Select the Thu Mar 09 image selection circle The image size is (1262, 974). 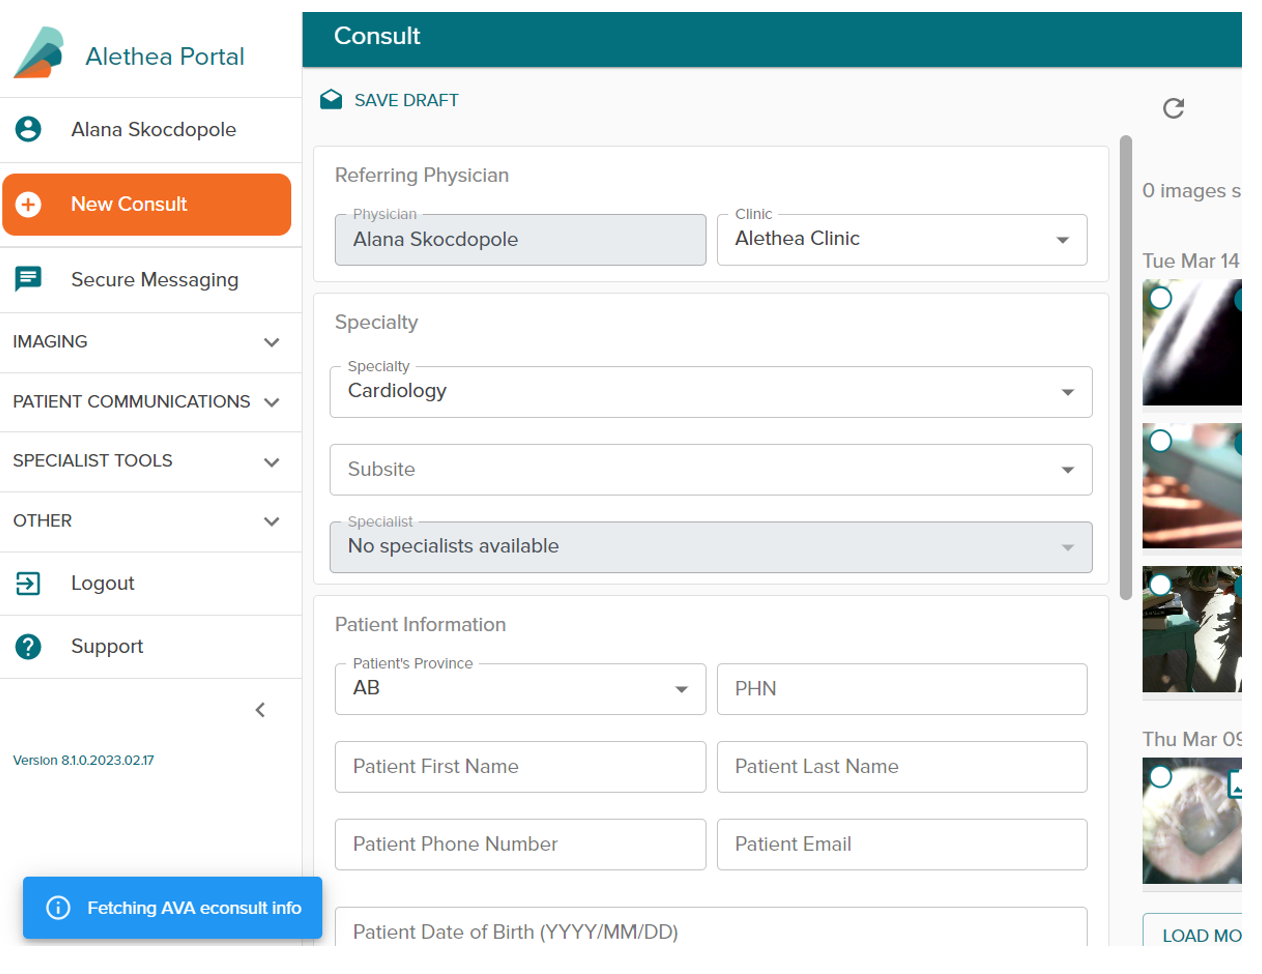pyautogui.click(x=1160, y=775)
